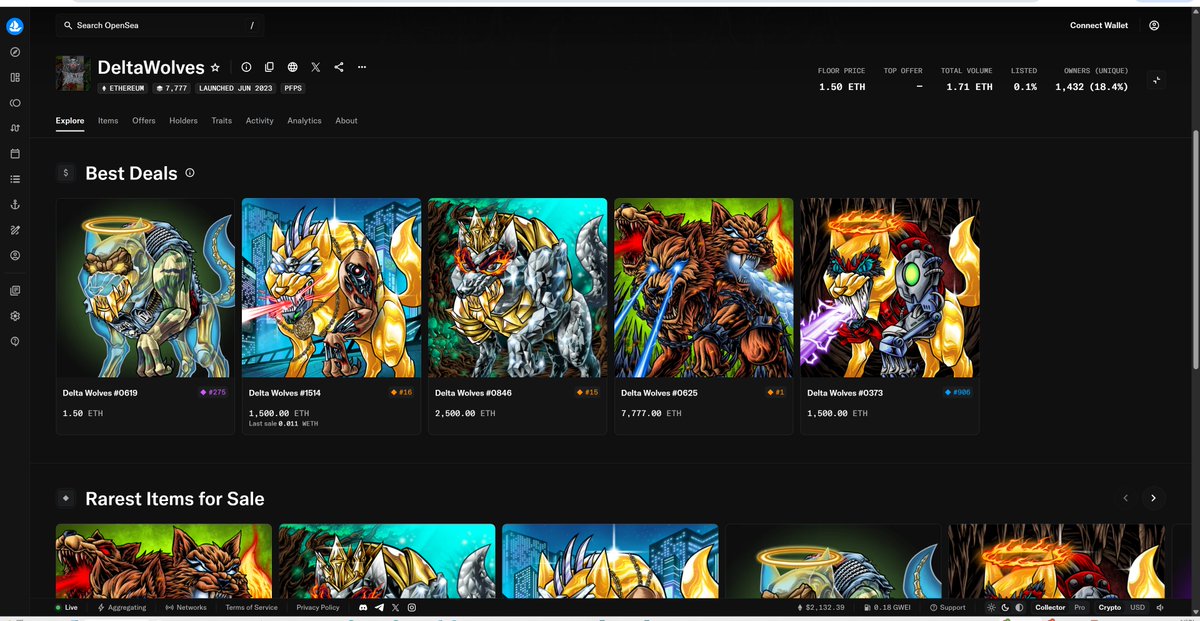Click the Live status indicator

(x=67, y=608)
